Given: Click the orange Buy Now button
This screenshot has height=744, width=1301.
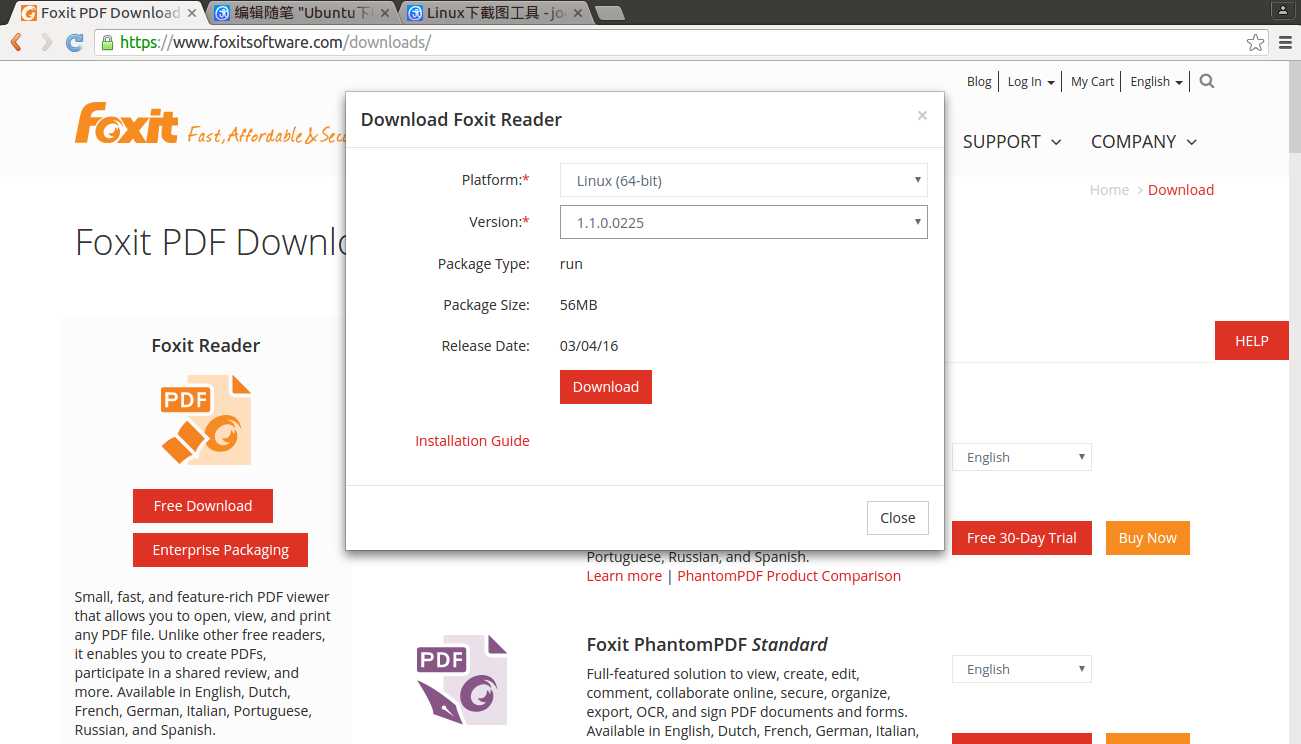Looking at the screenshot, I should 1148,538.
